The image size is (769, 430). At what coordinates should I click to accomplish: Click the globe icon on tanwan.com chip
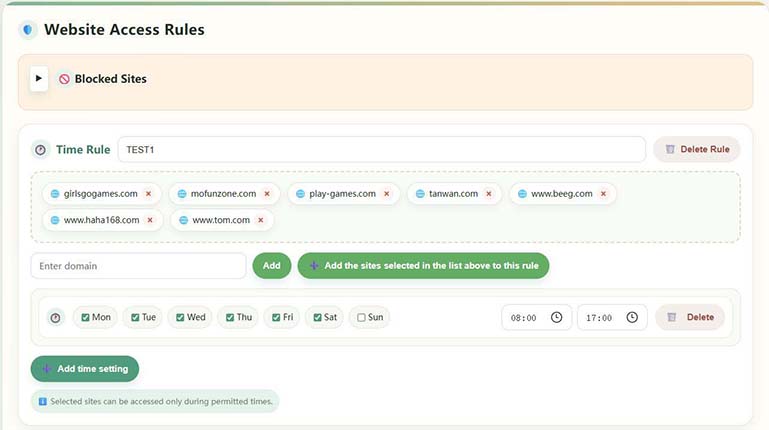tap(420, 194)
